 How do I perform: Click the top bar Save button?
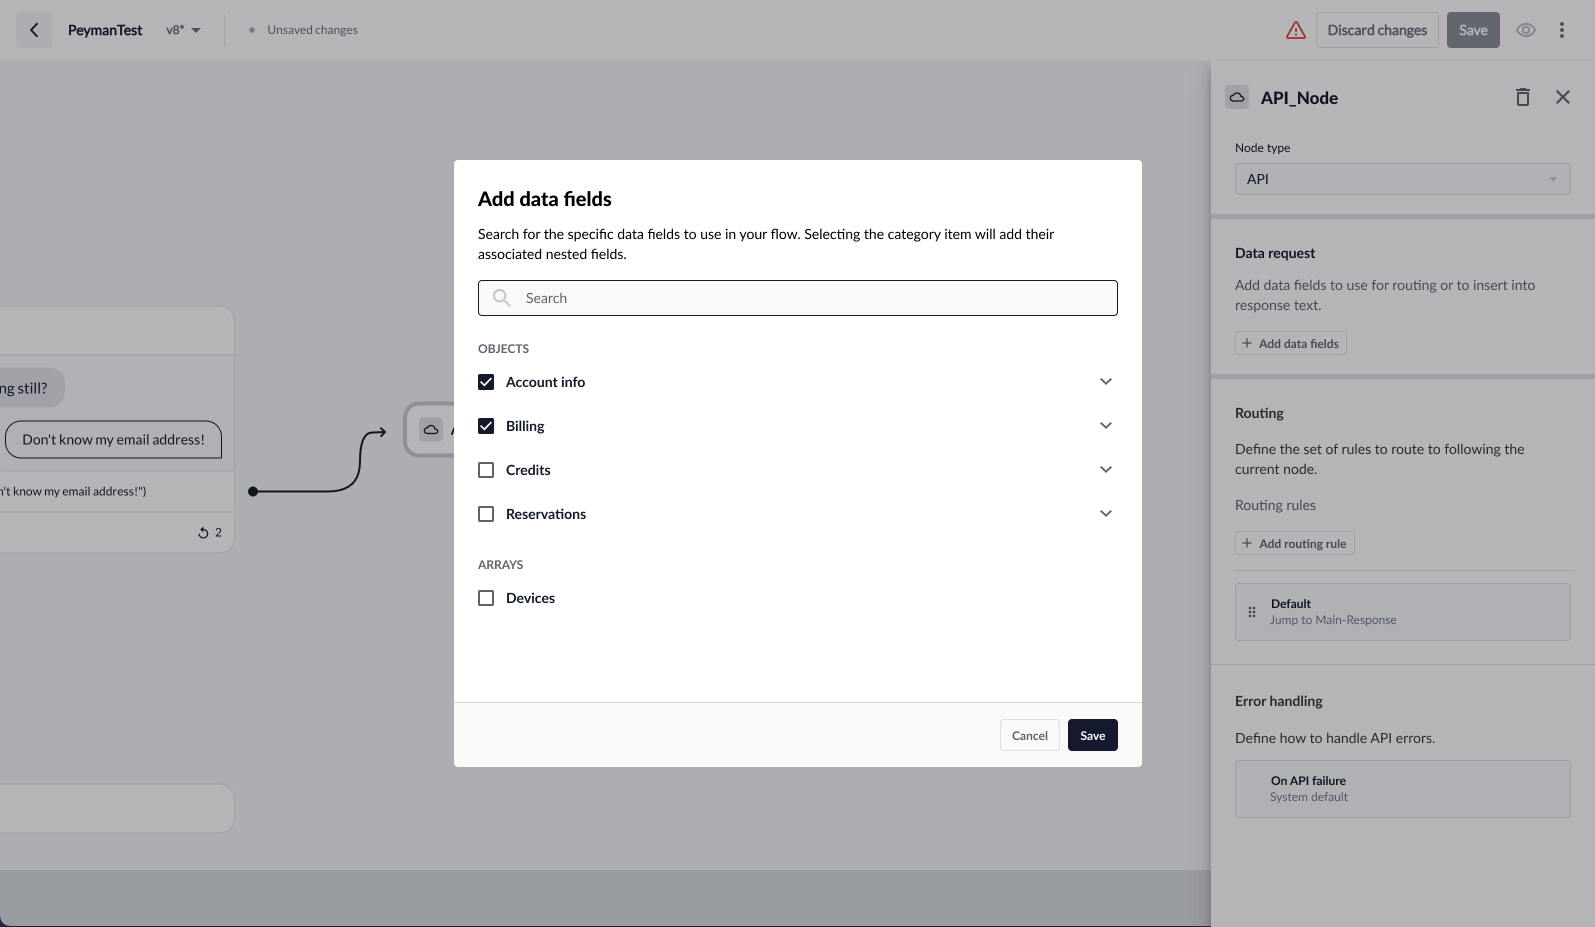tap(1473, 30)
